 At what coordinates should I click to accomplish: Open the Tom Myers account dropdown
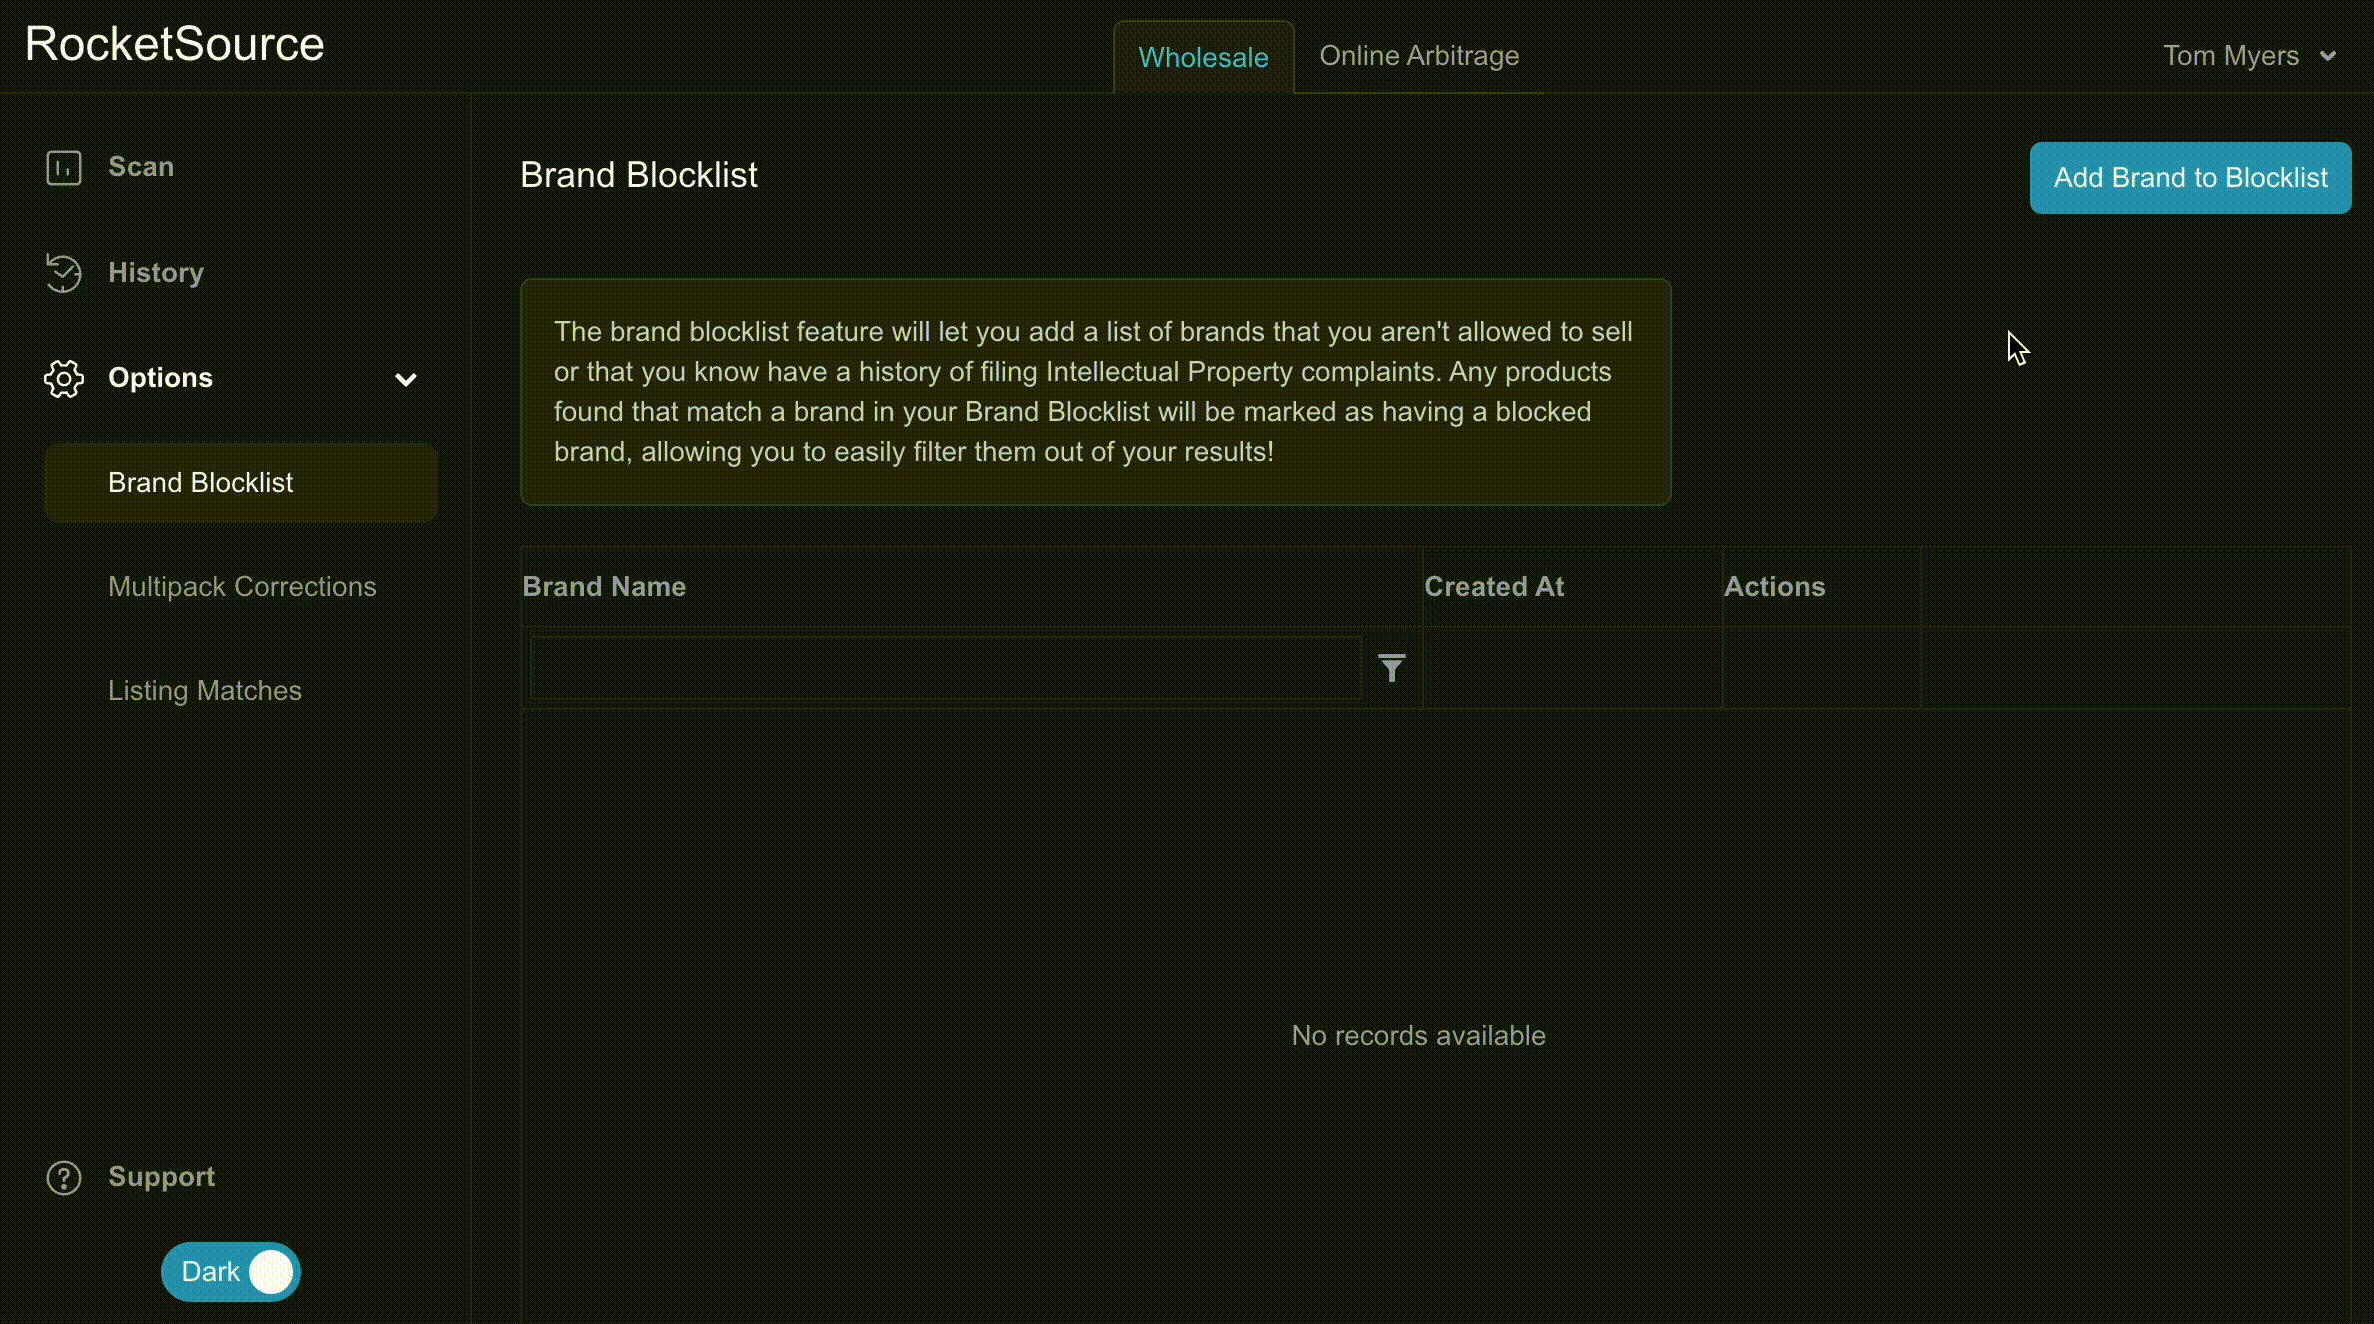[x=2250, y=56]
